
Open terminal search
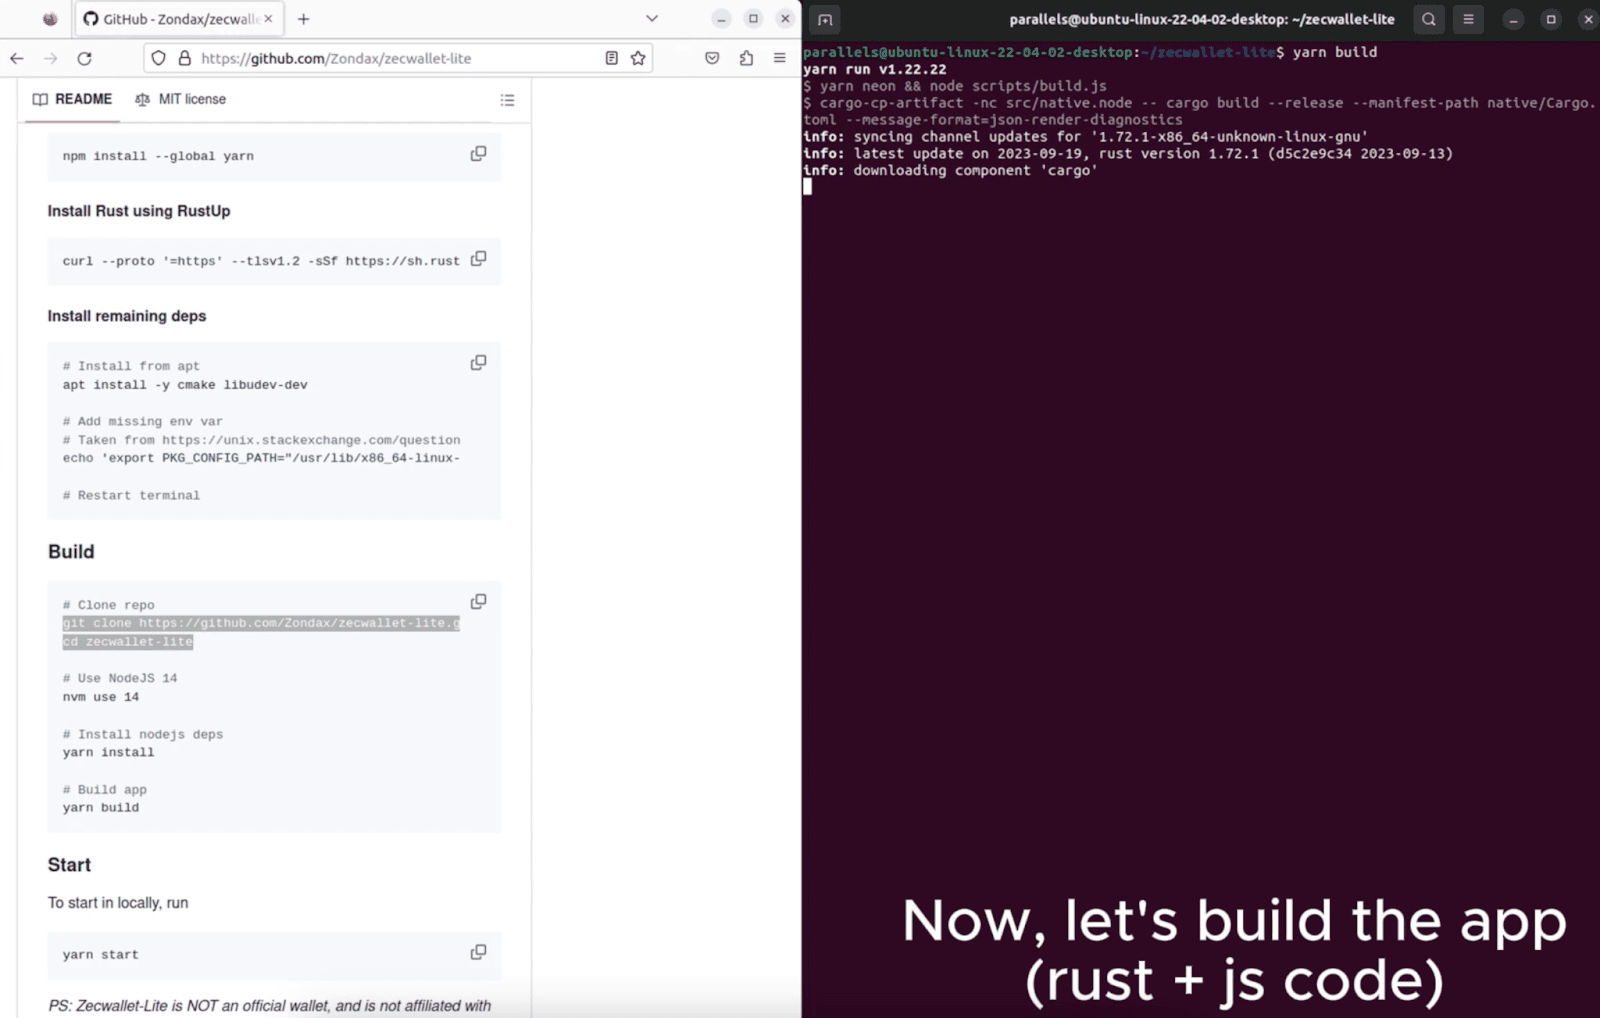coord(1429,19)
